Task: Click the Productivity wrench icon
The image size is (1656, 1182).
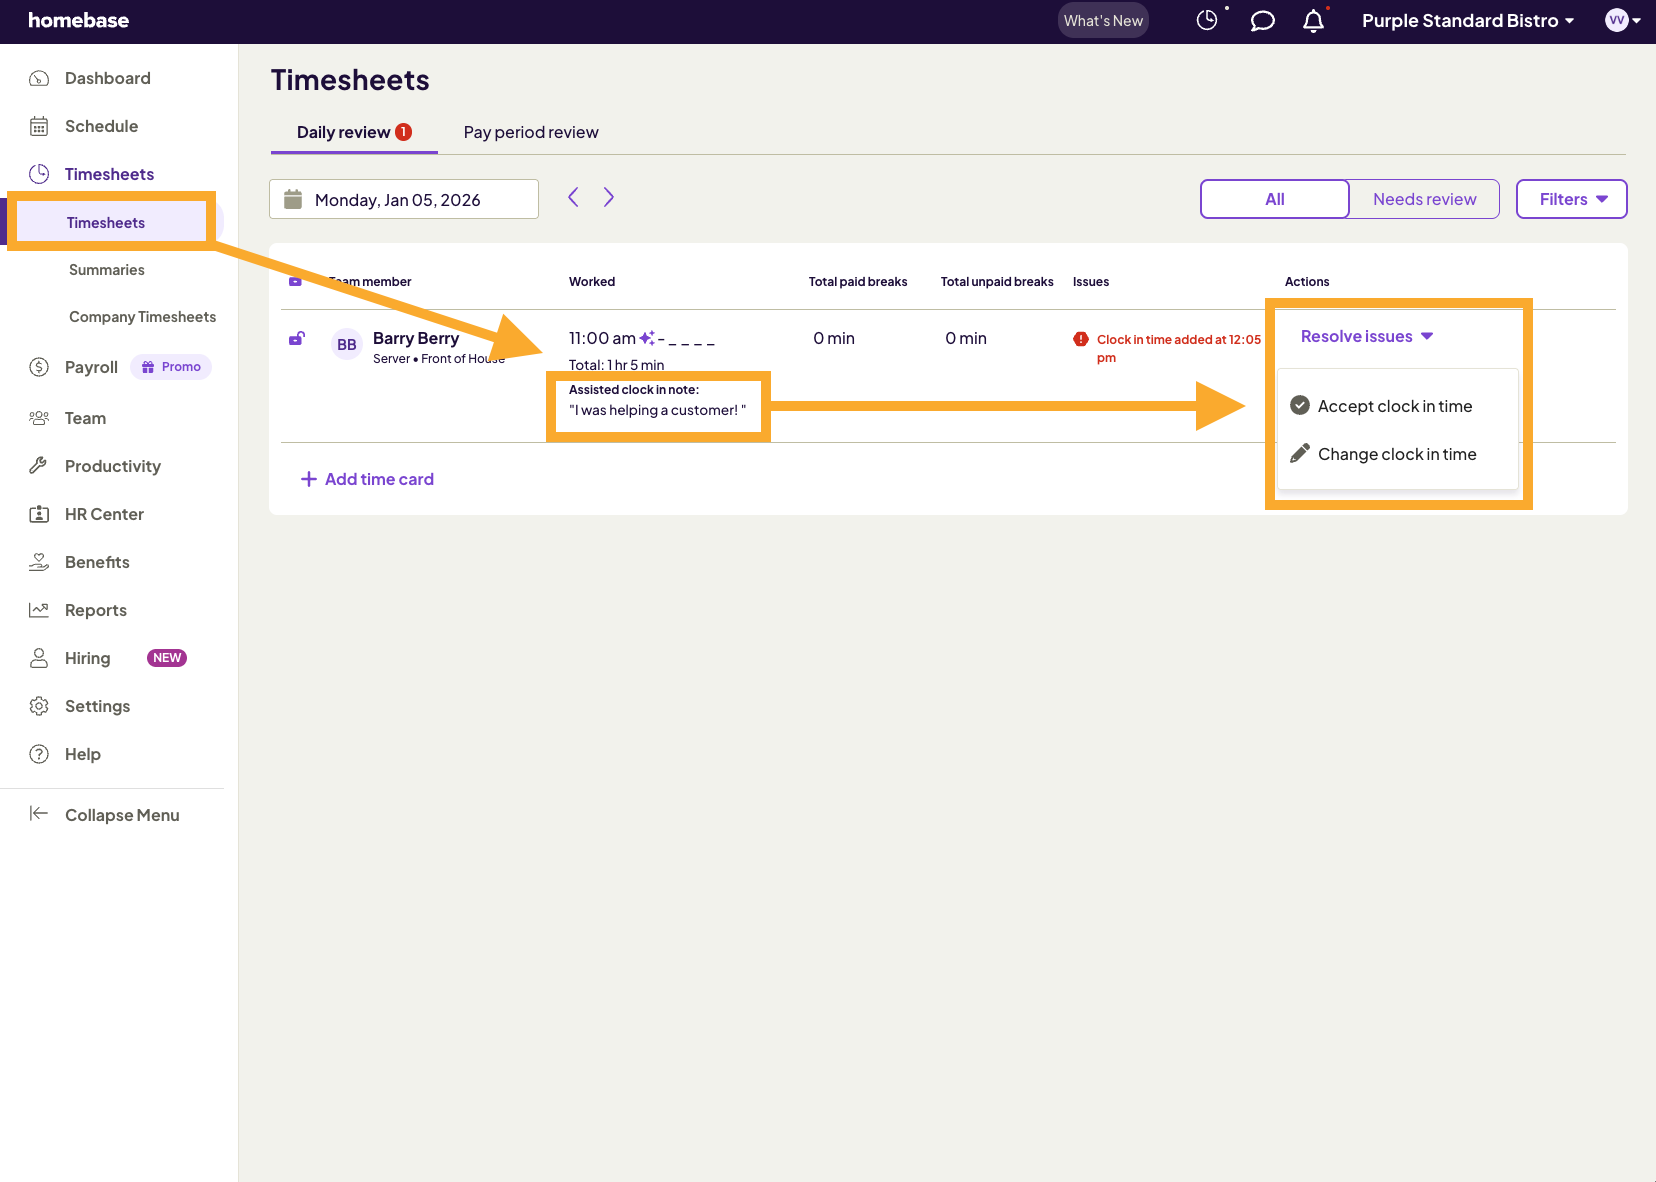Action: (39, 466)
